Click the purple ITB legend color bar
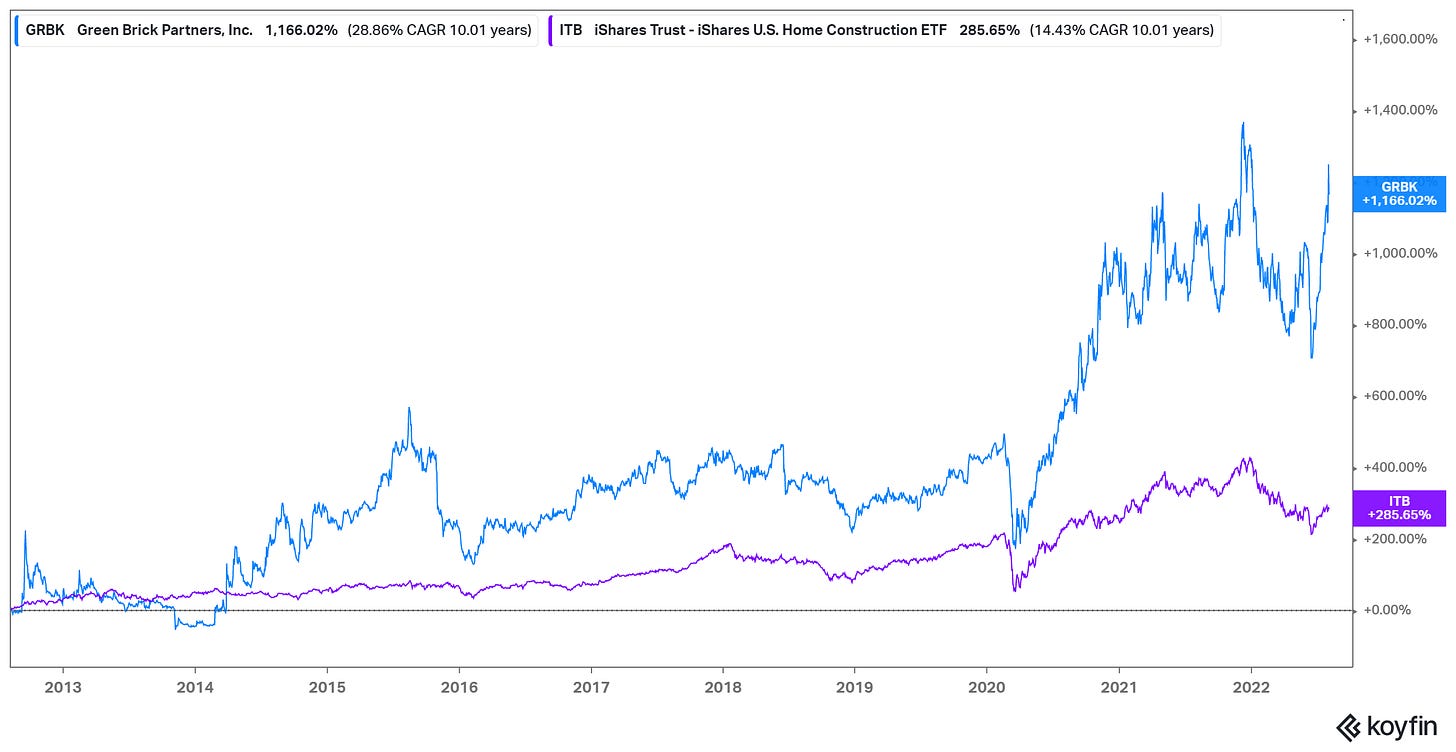The height and width of the screenshot is (752, 1456). pos(549,31)
